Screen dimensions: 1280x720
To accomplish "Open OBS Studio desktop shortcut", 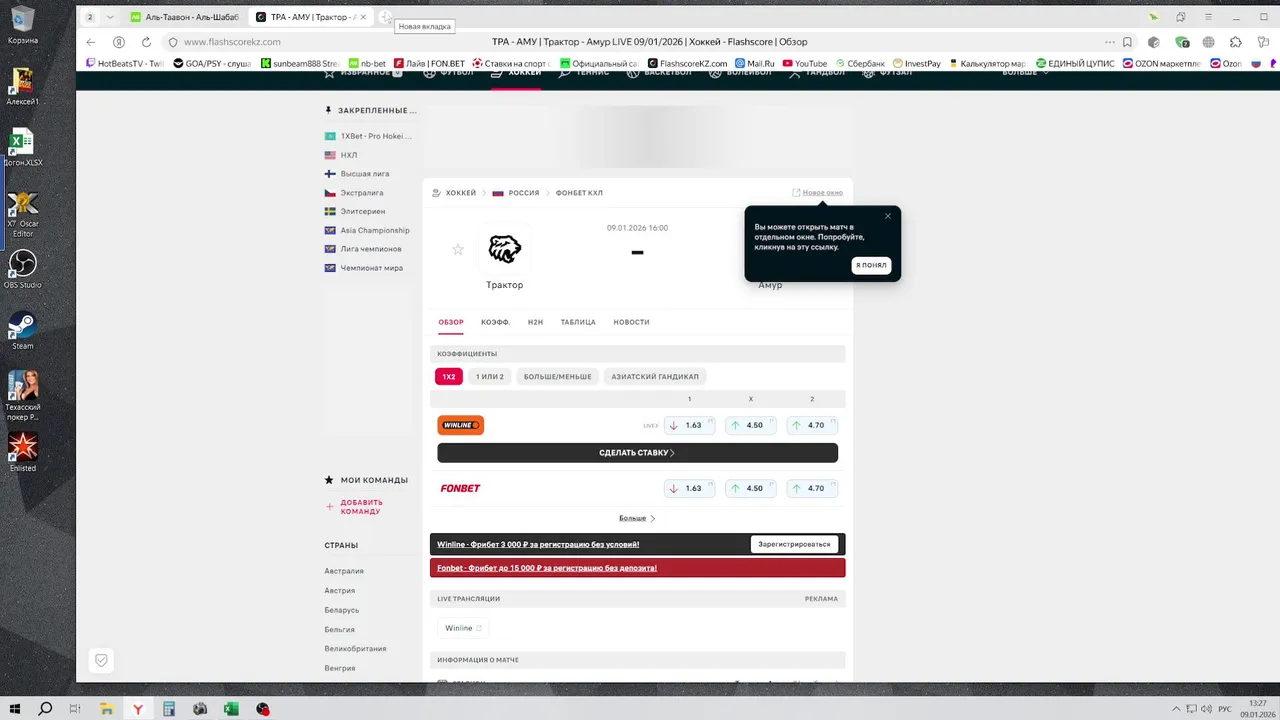I will click(22, 269).
